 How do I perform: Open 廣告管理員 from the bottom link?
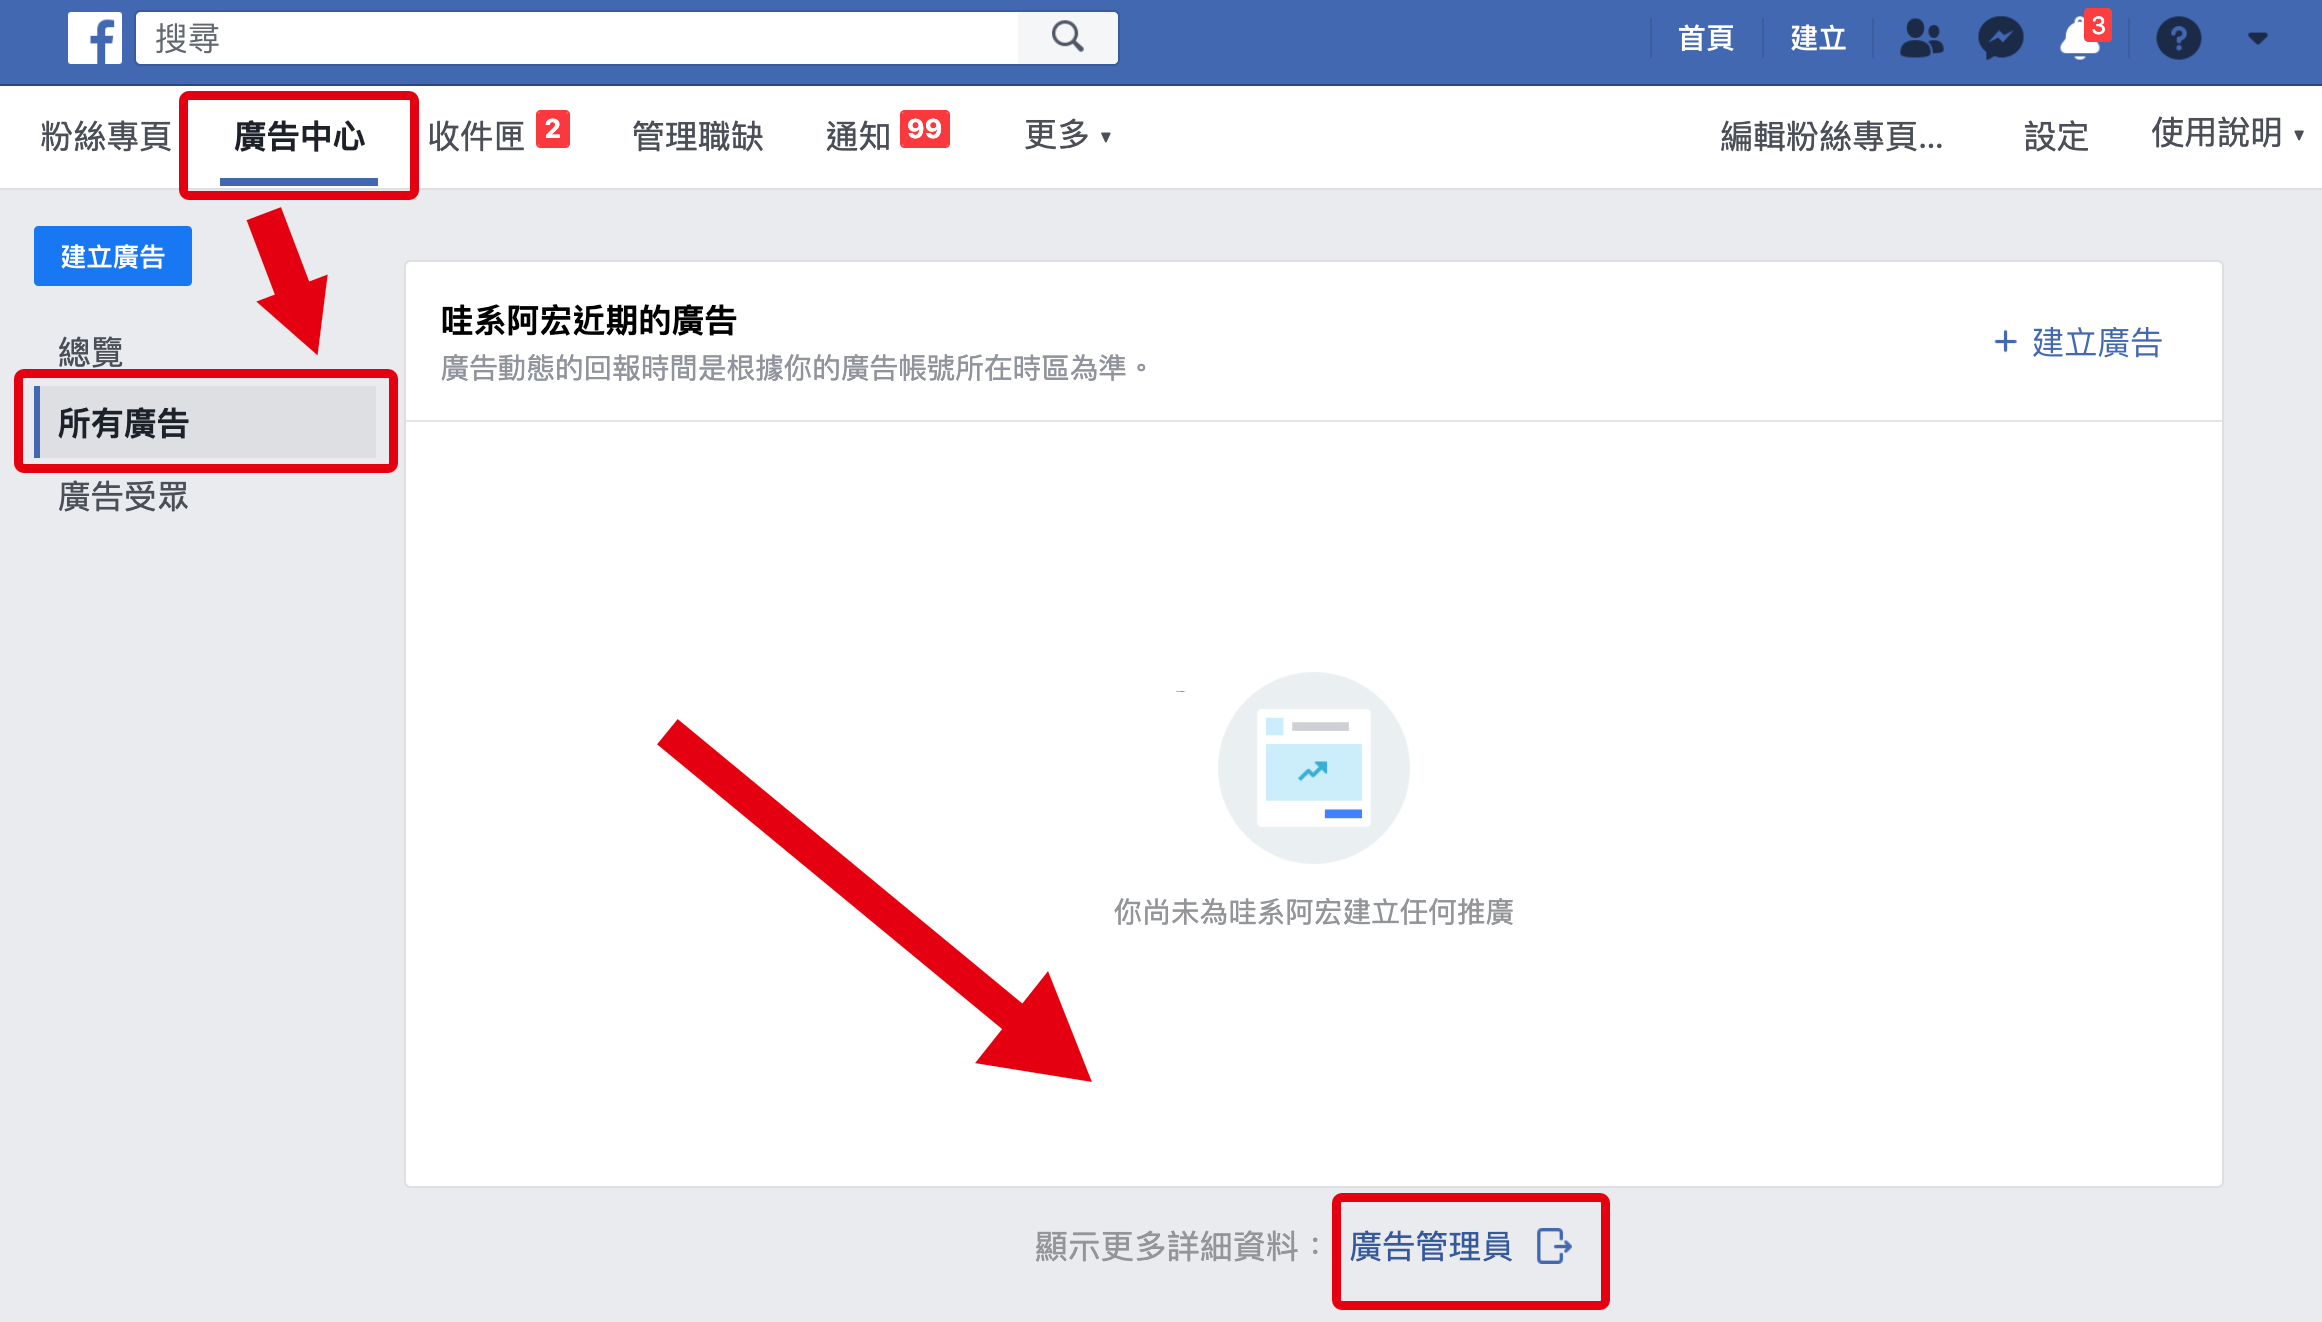pos(1430,1248)
